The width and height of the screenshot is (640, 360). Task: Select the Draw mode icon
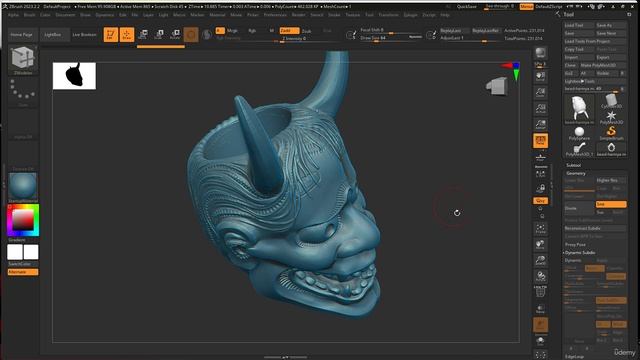(x=127, y=35)
